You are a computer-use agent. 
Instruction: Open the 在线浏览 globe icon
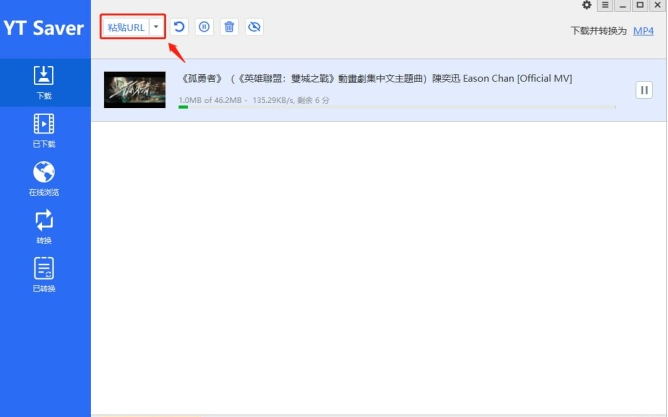click(x=44, y=178)
